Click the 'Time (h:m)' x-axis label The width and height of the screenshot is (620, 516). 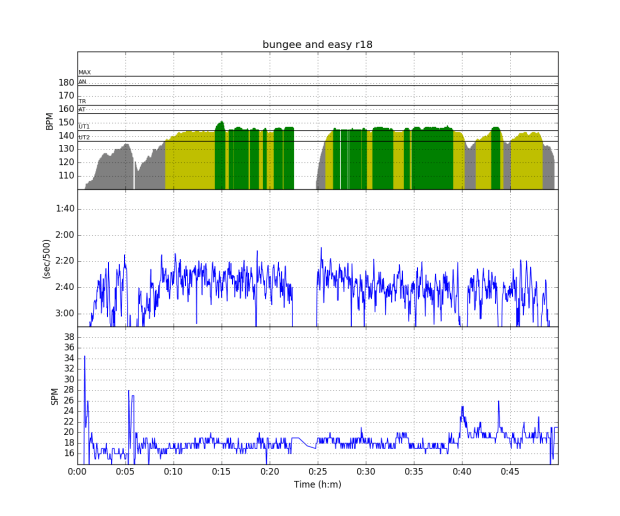(317, 484)
